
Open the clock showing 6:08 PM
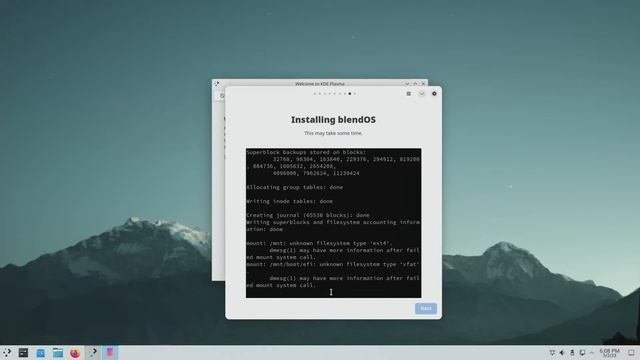coord(609,353)
